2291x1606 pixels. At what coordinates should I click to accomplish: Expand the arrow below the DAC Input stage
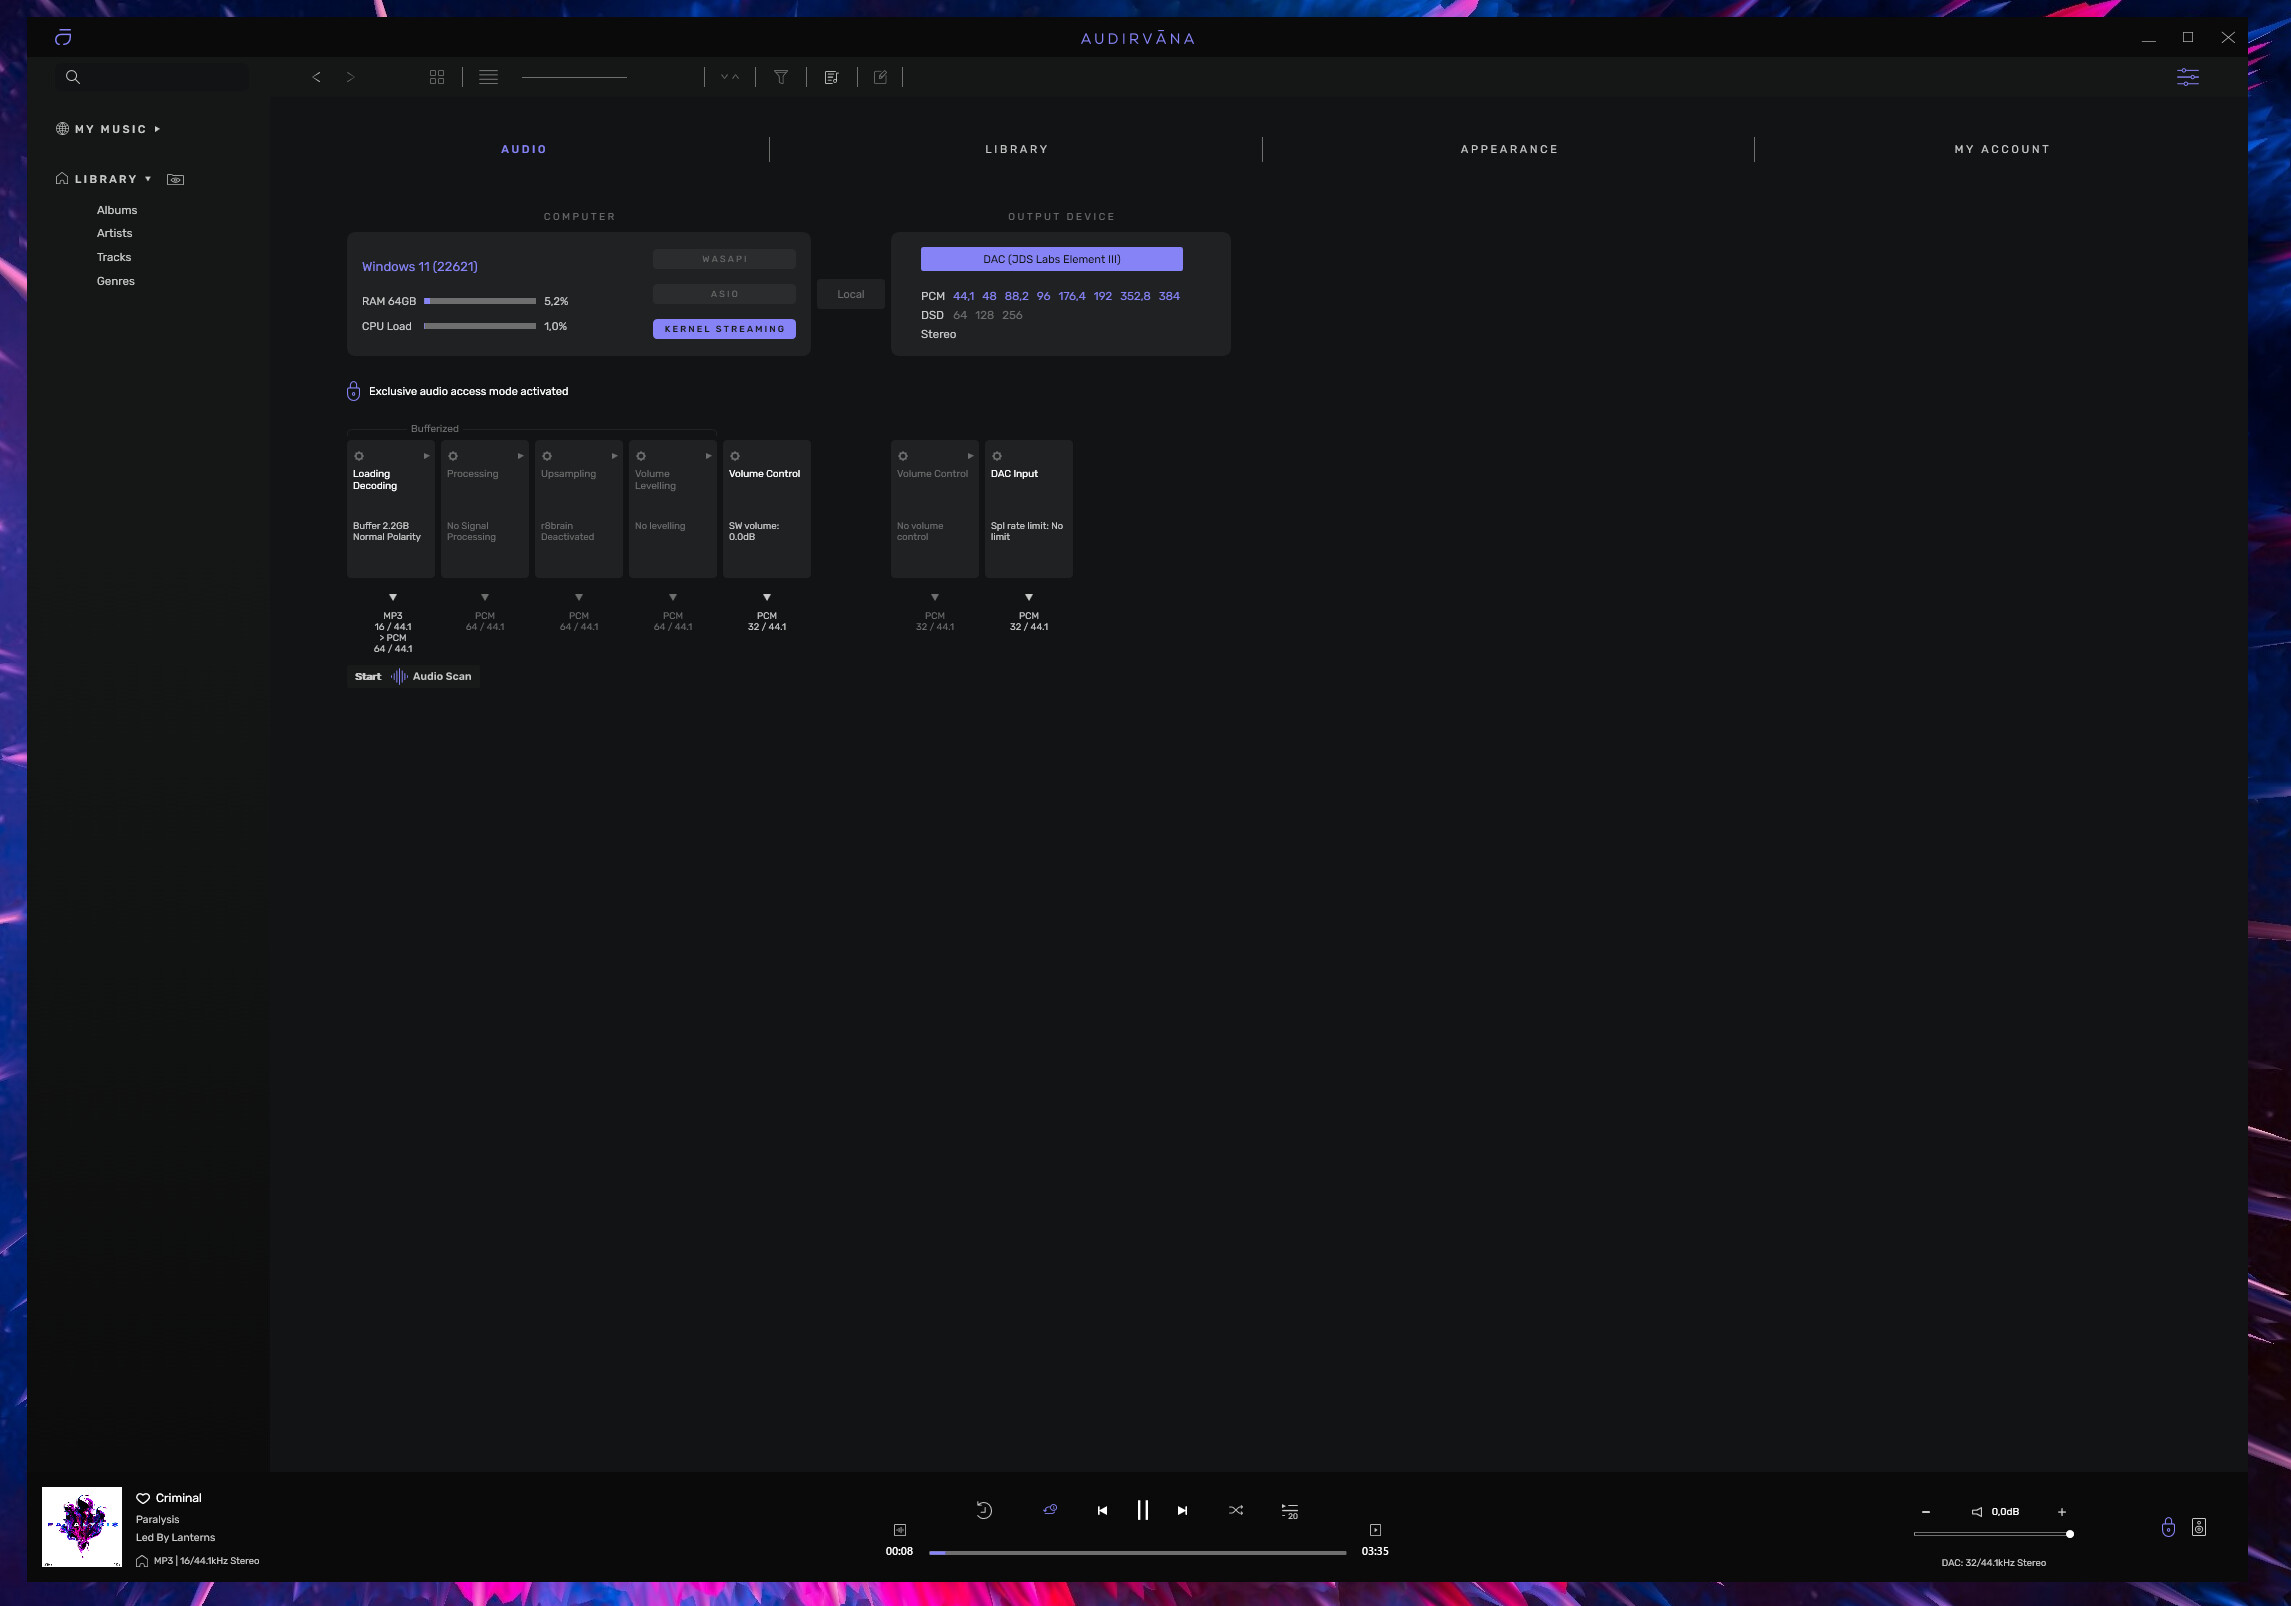pos(1029,597)
